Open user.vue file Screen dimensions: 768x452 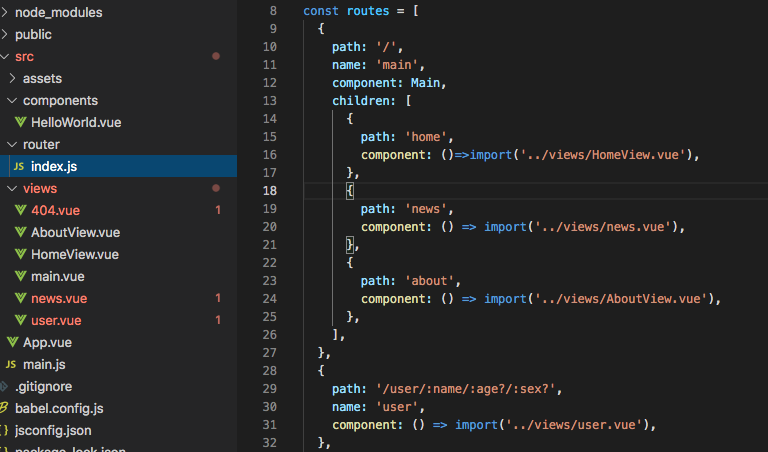coord(56,320)
